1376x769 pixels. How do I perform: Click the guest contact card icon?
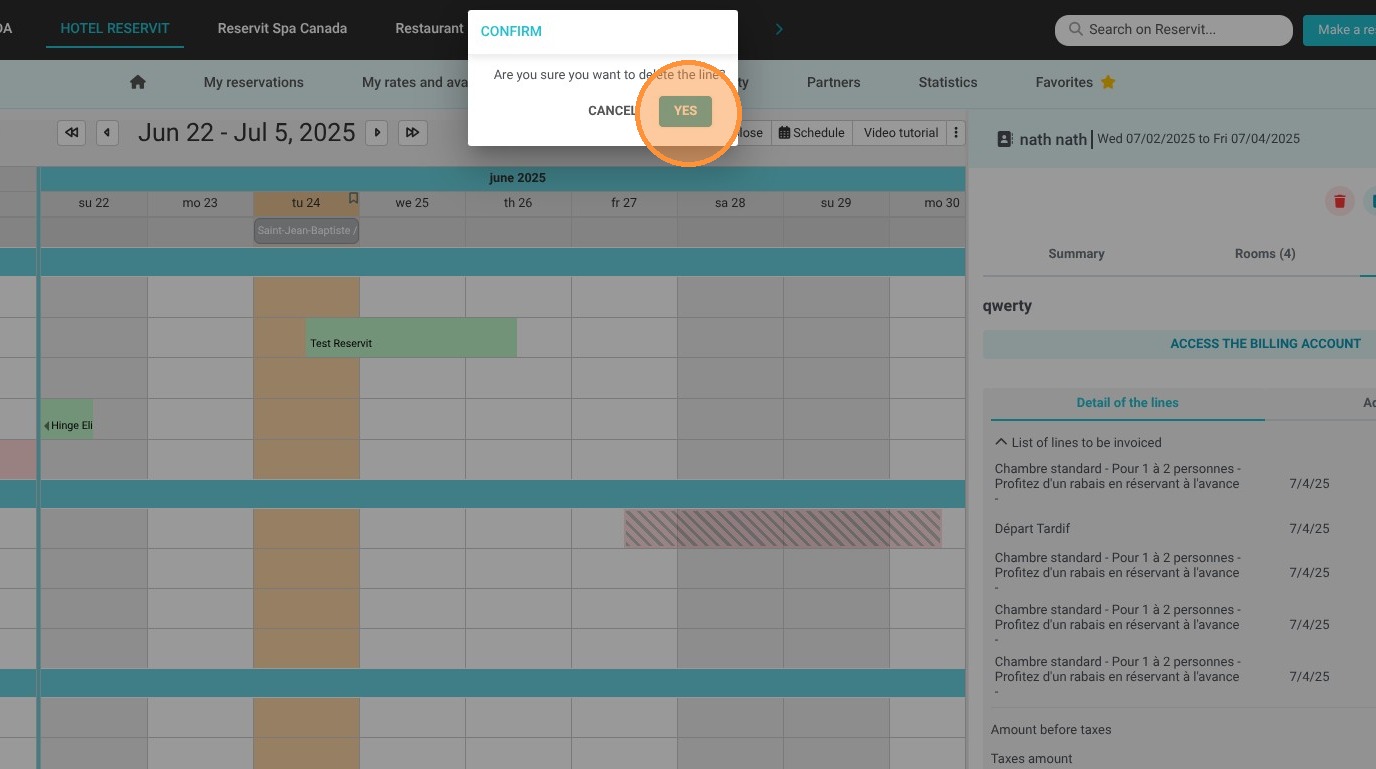(1006, 139)
